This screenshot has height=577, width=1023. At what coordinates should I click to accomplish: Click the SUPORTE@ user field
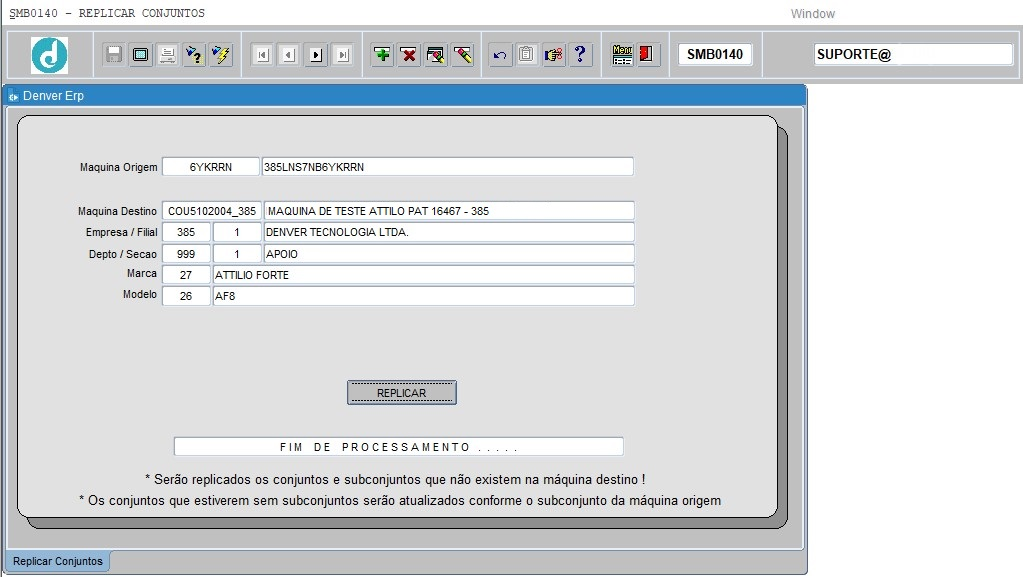[913, 54]
